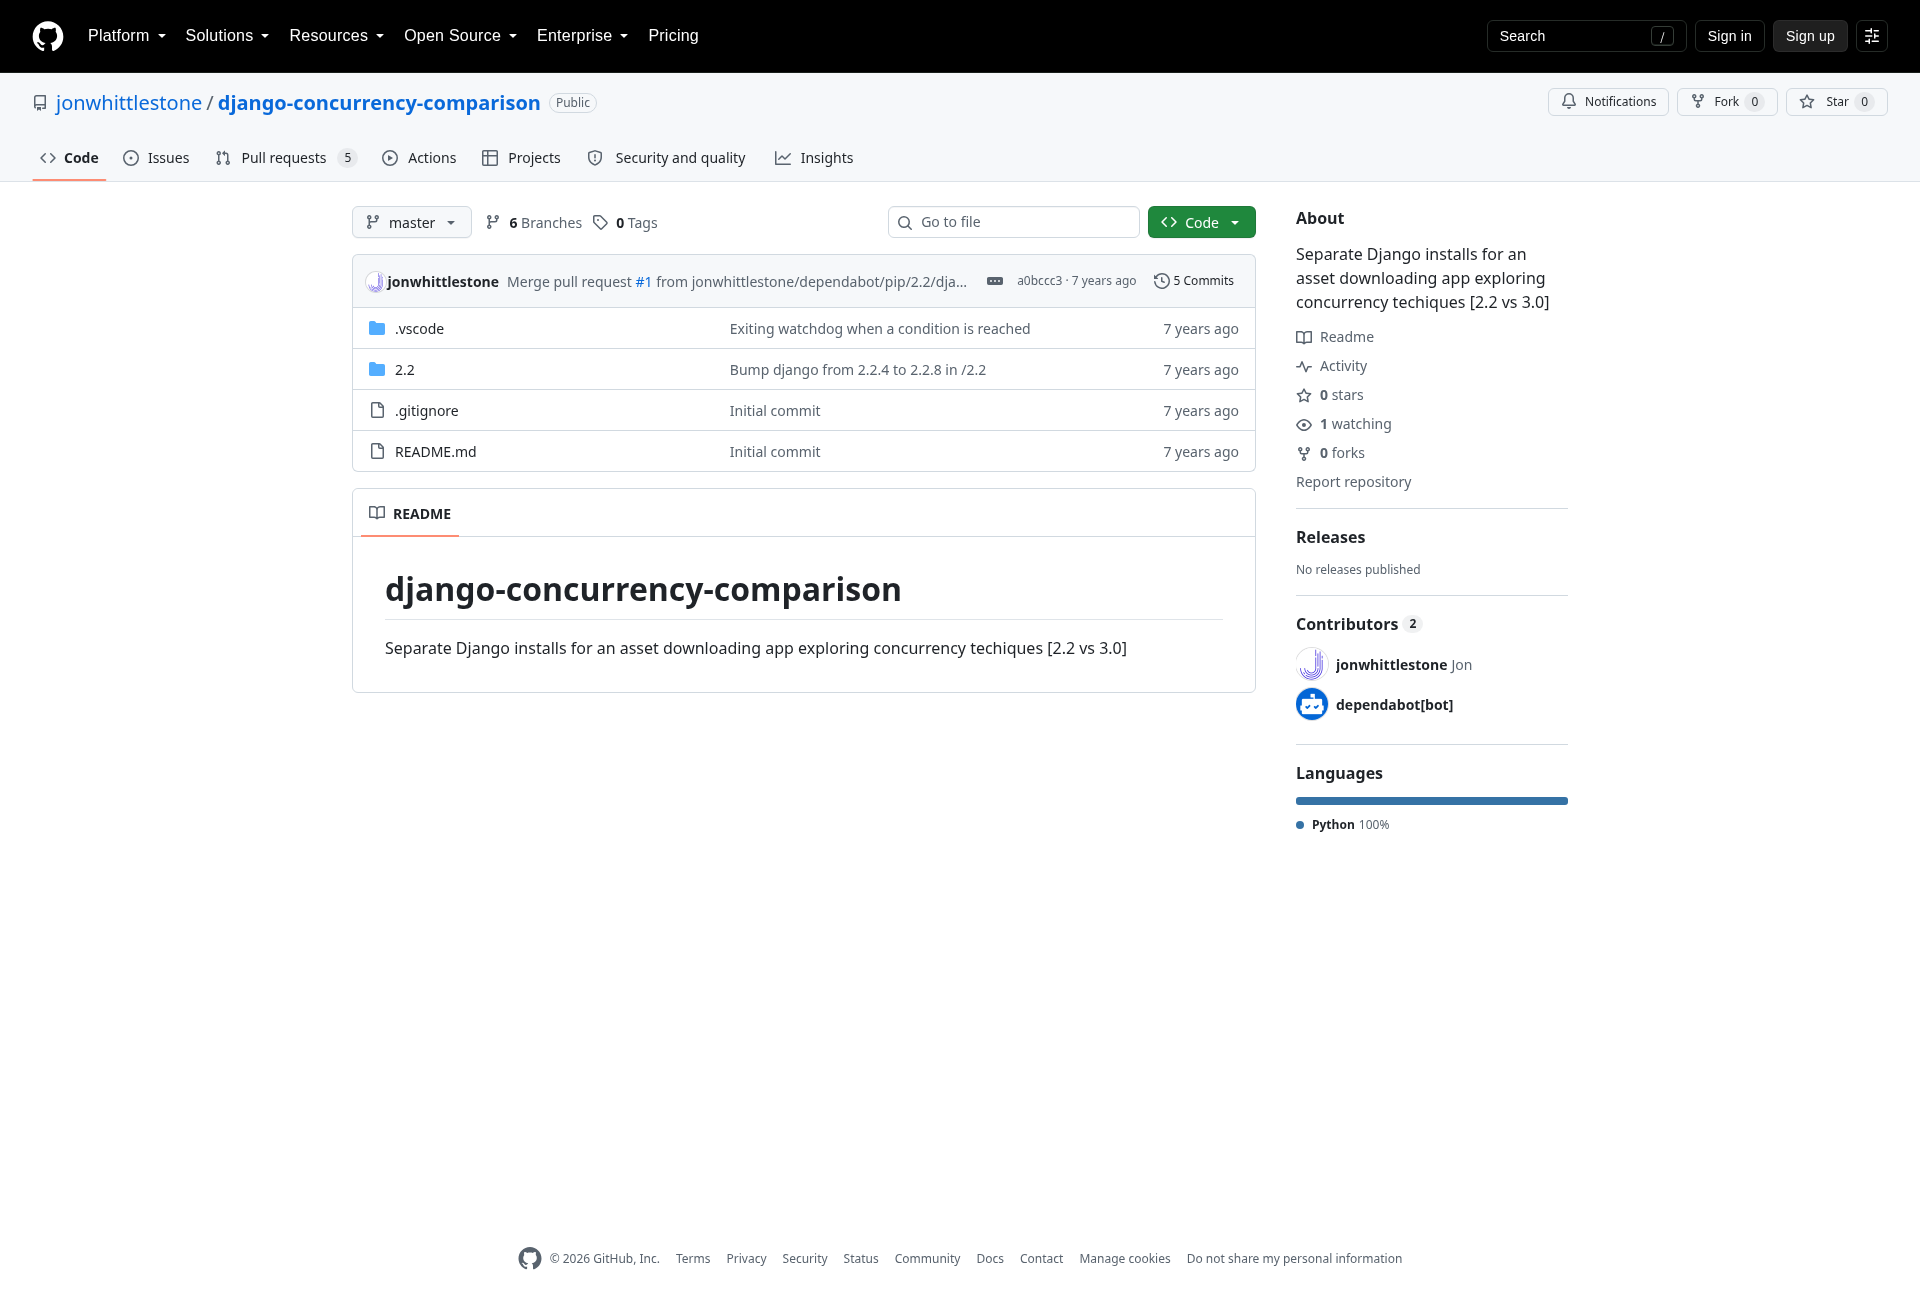Expand the Open Source menu
The width and height of the screenshot is (1920, 1311).
461,36
